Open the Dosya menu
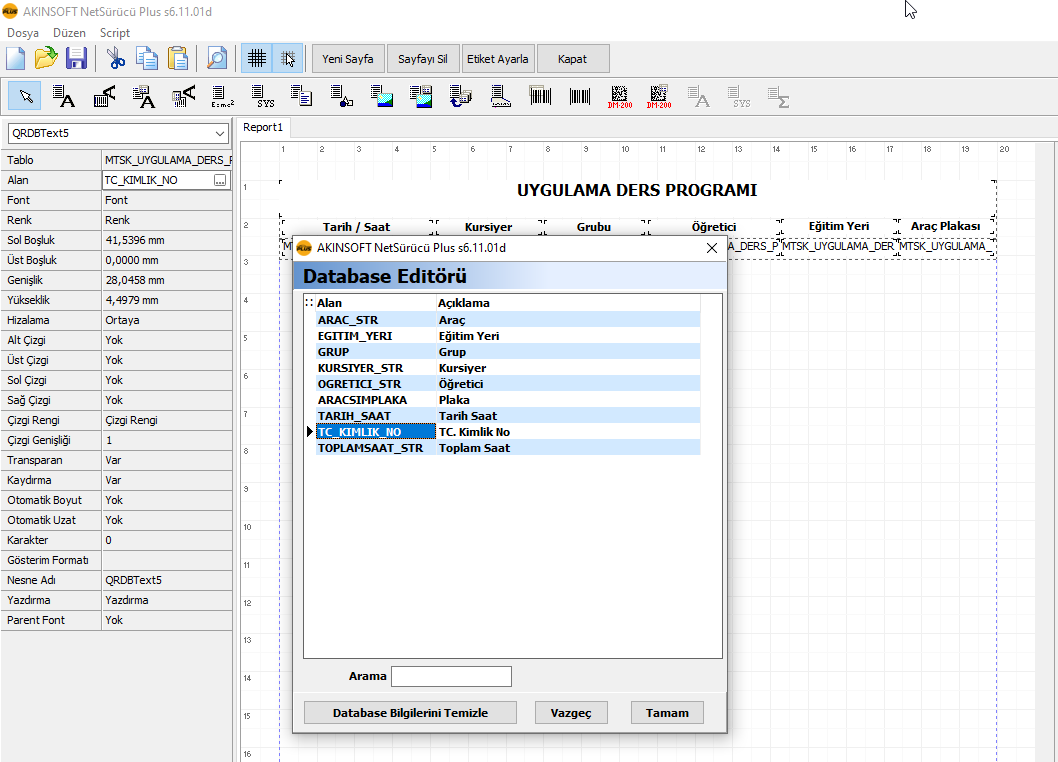 (23, 32)
